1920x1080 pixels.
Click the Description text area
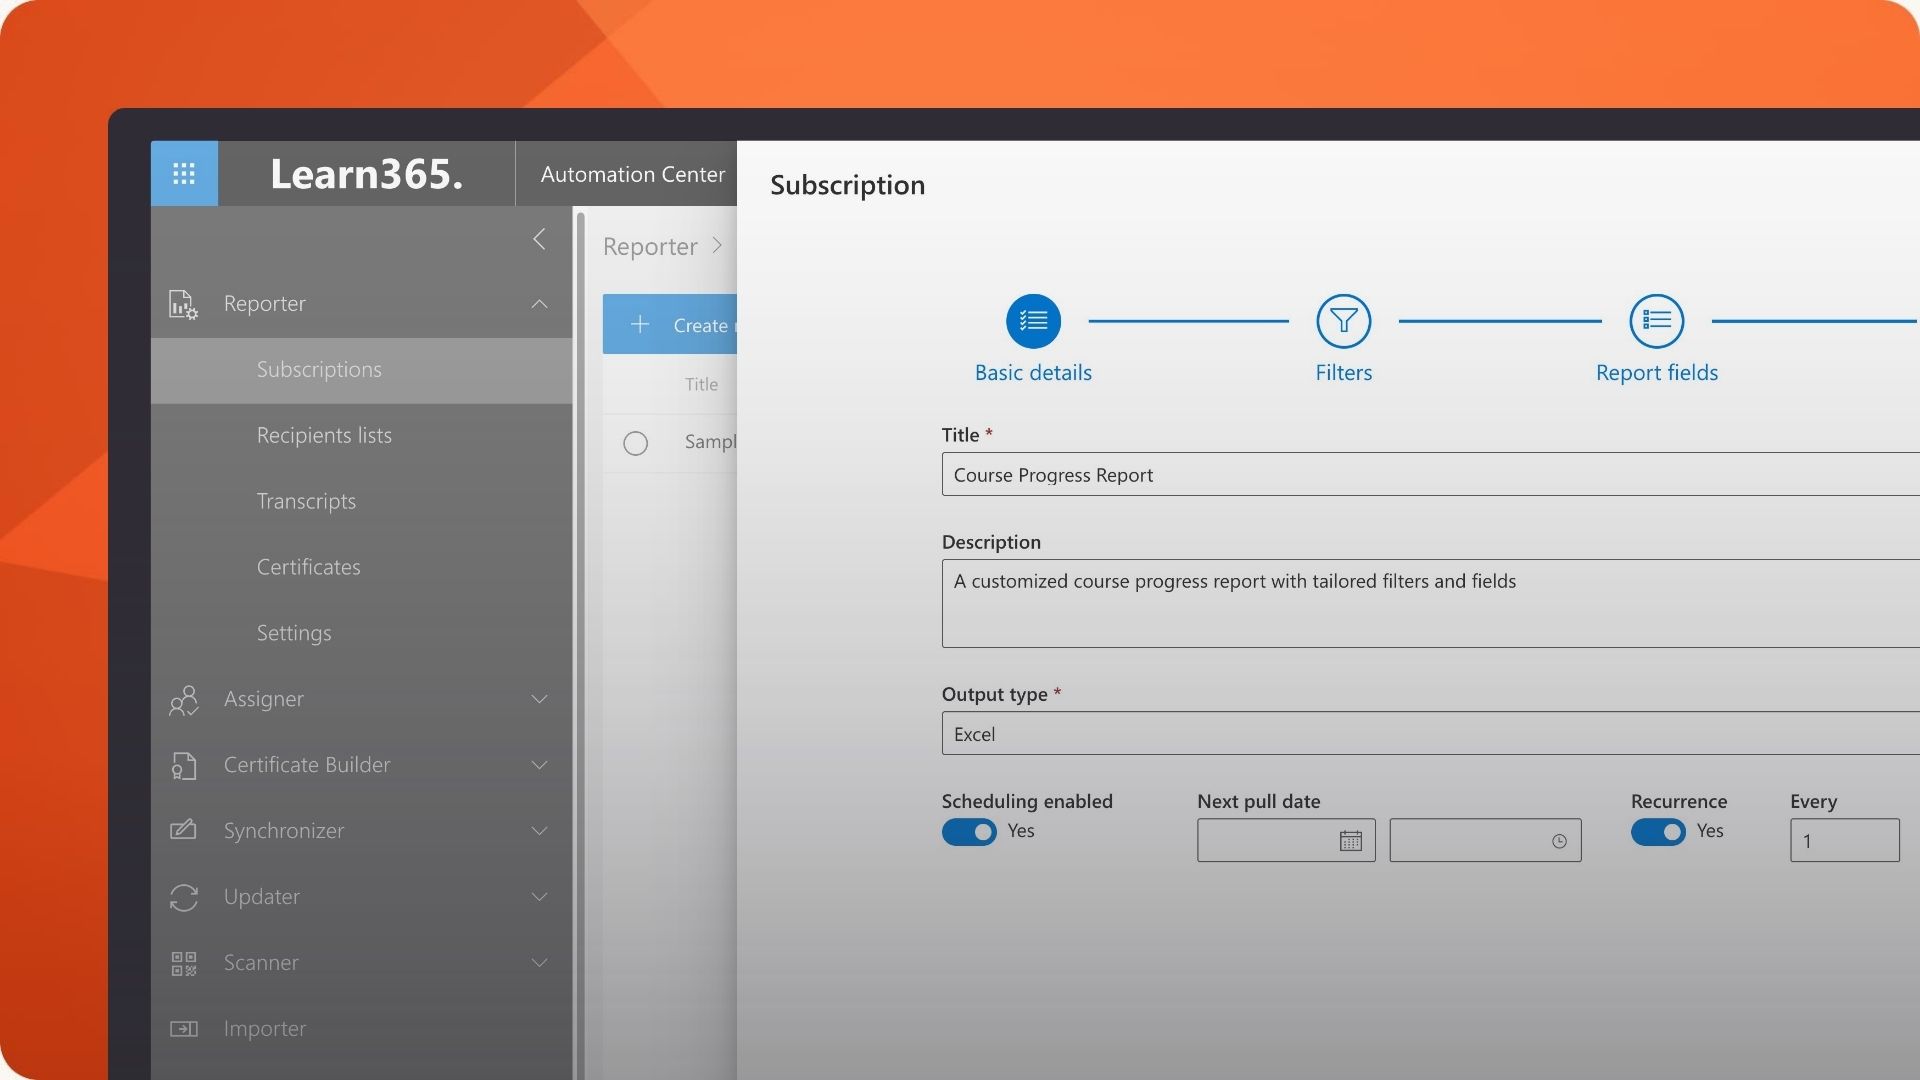[x=1430, y=603]
